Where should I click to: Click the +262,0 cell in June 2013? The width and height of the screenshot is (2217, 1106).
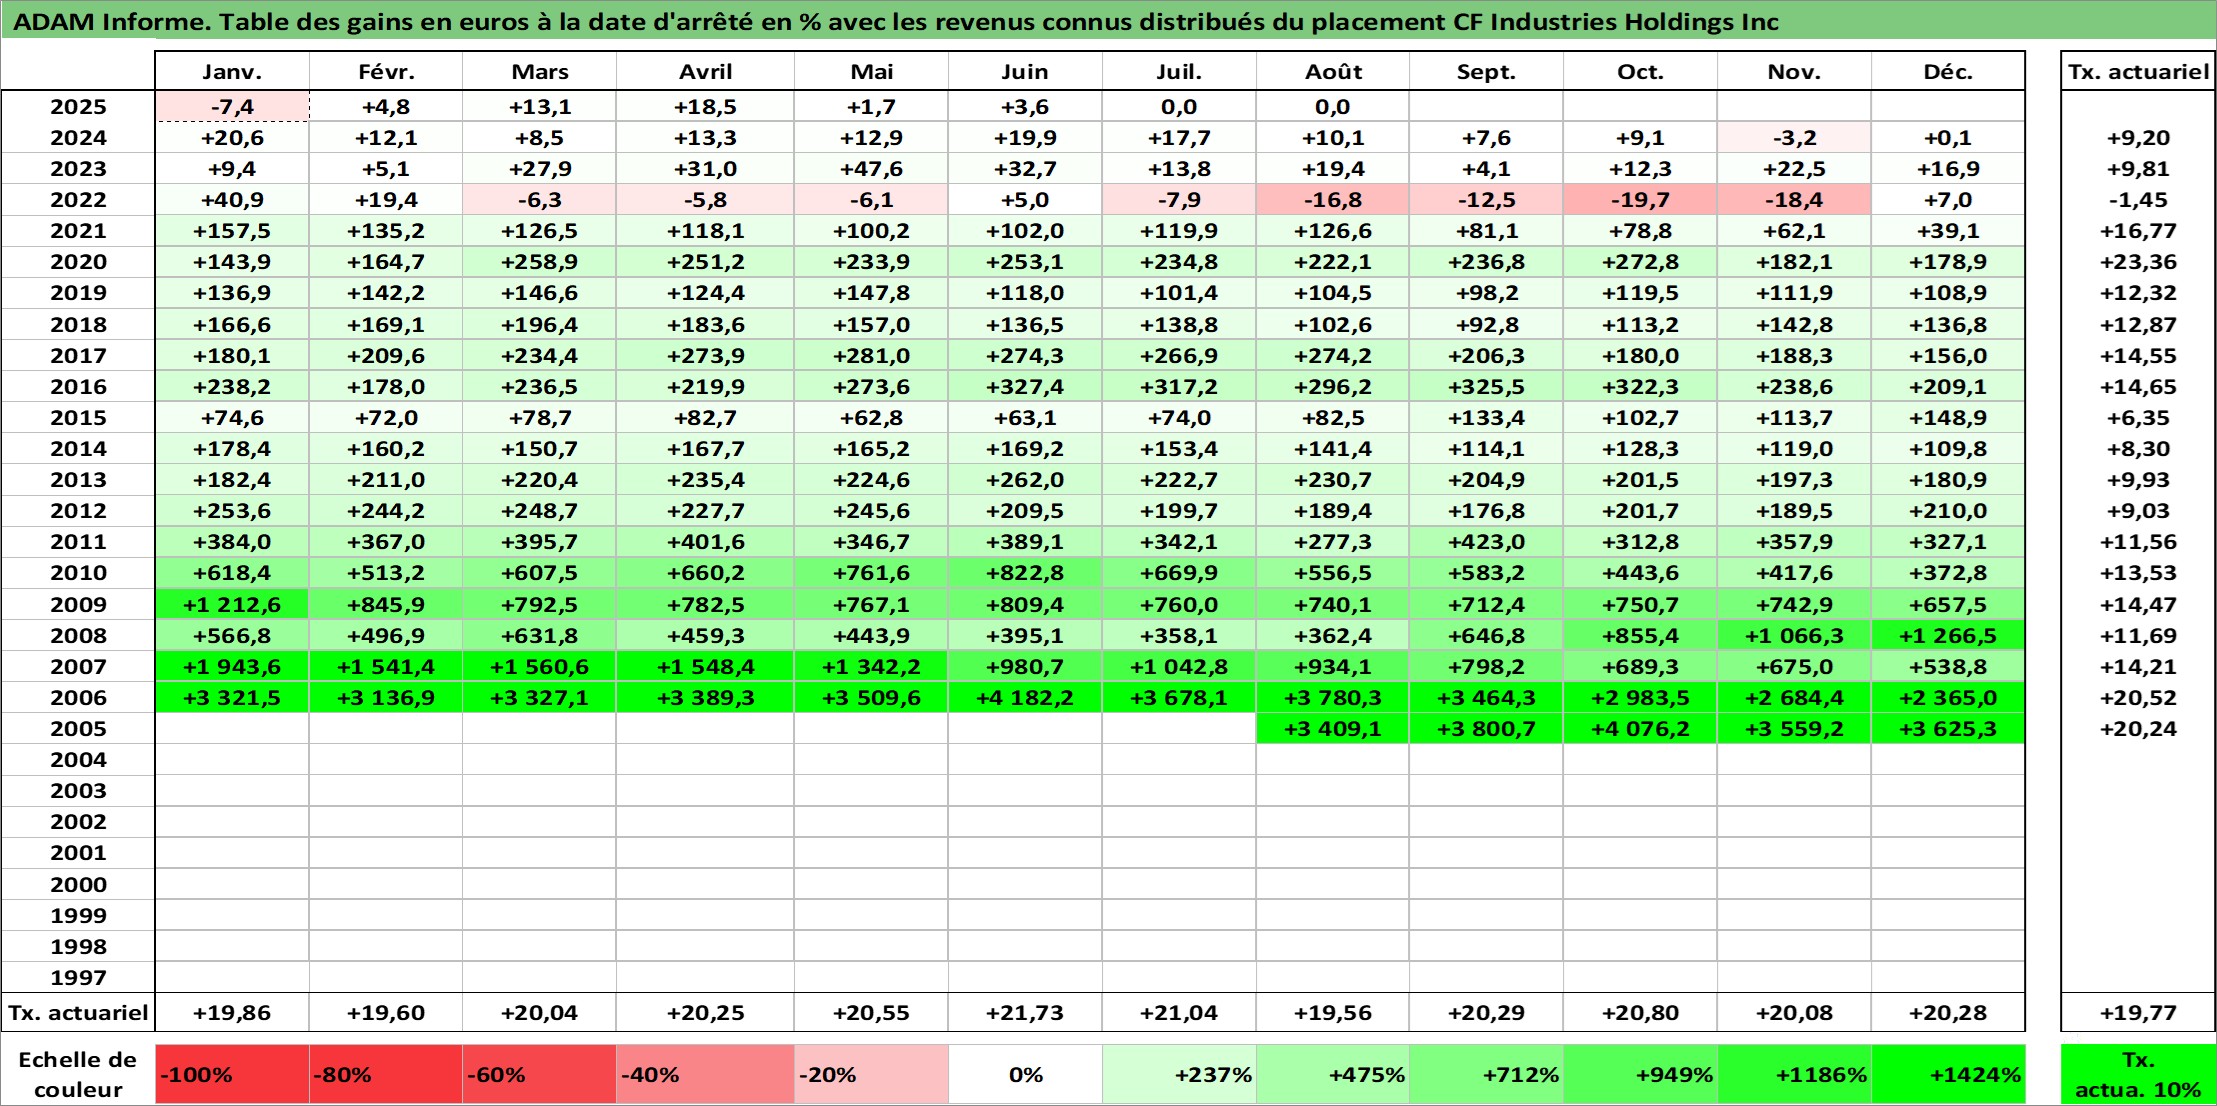(x=1025, y=479)
